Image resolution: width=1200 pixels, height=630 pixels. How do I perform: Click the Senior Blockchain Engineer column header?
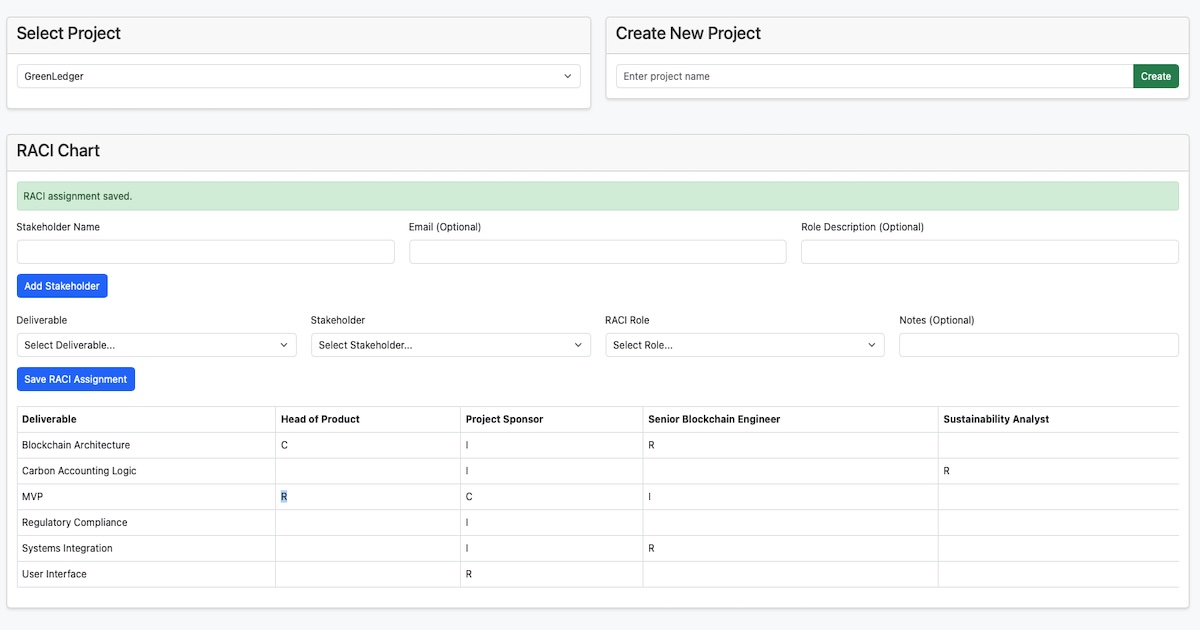tap(713, 419)
